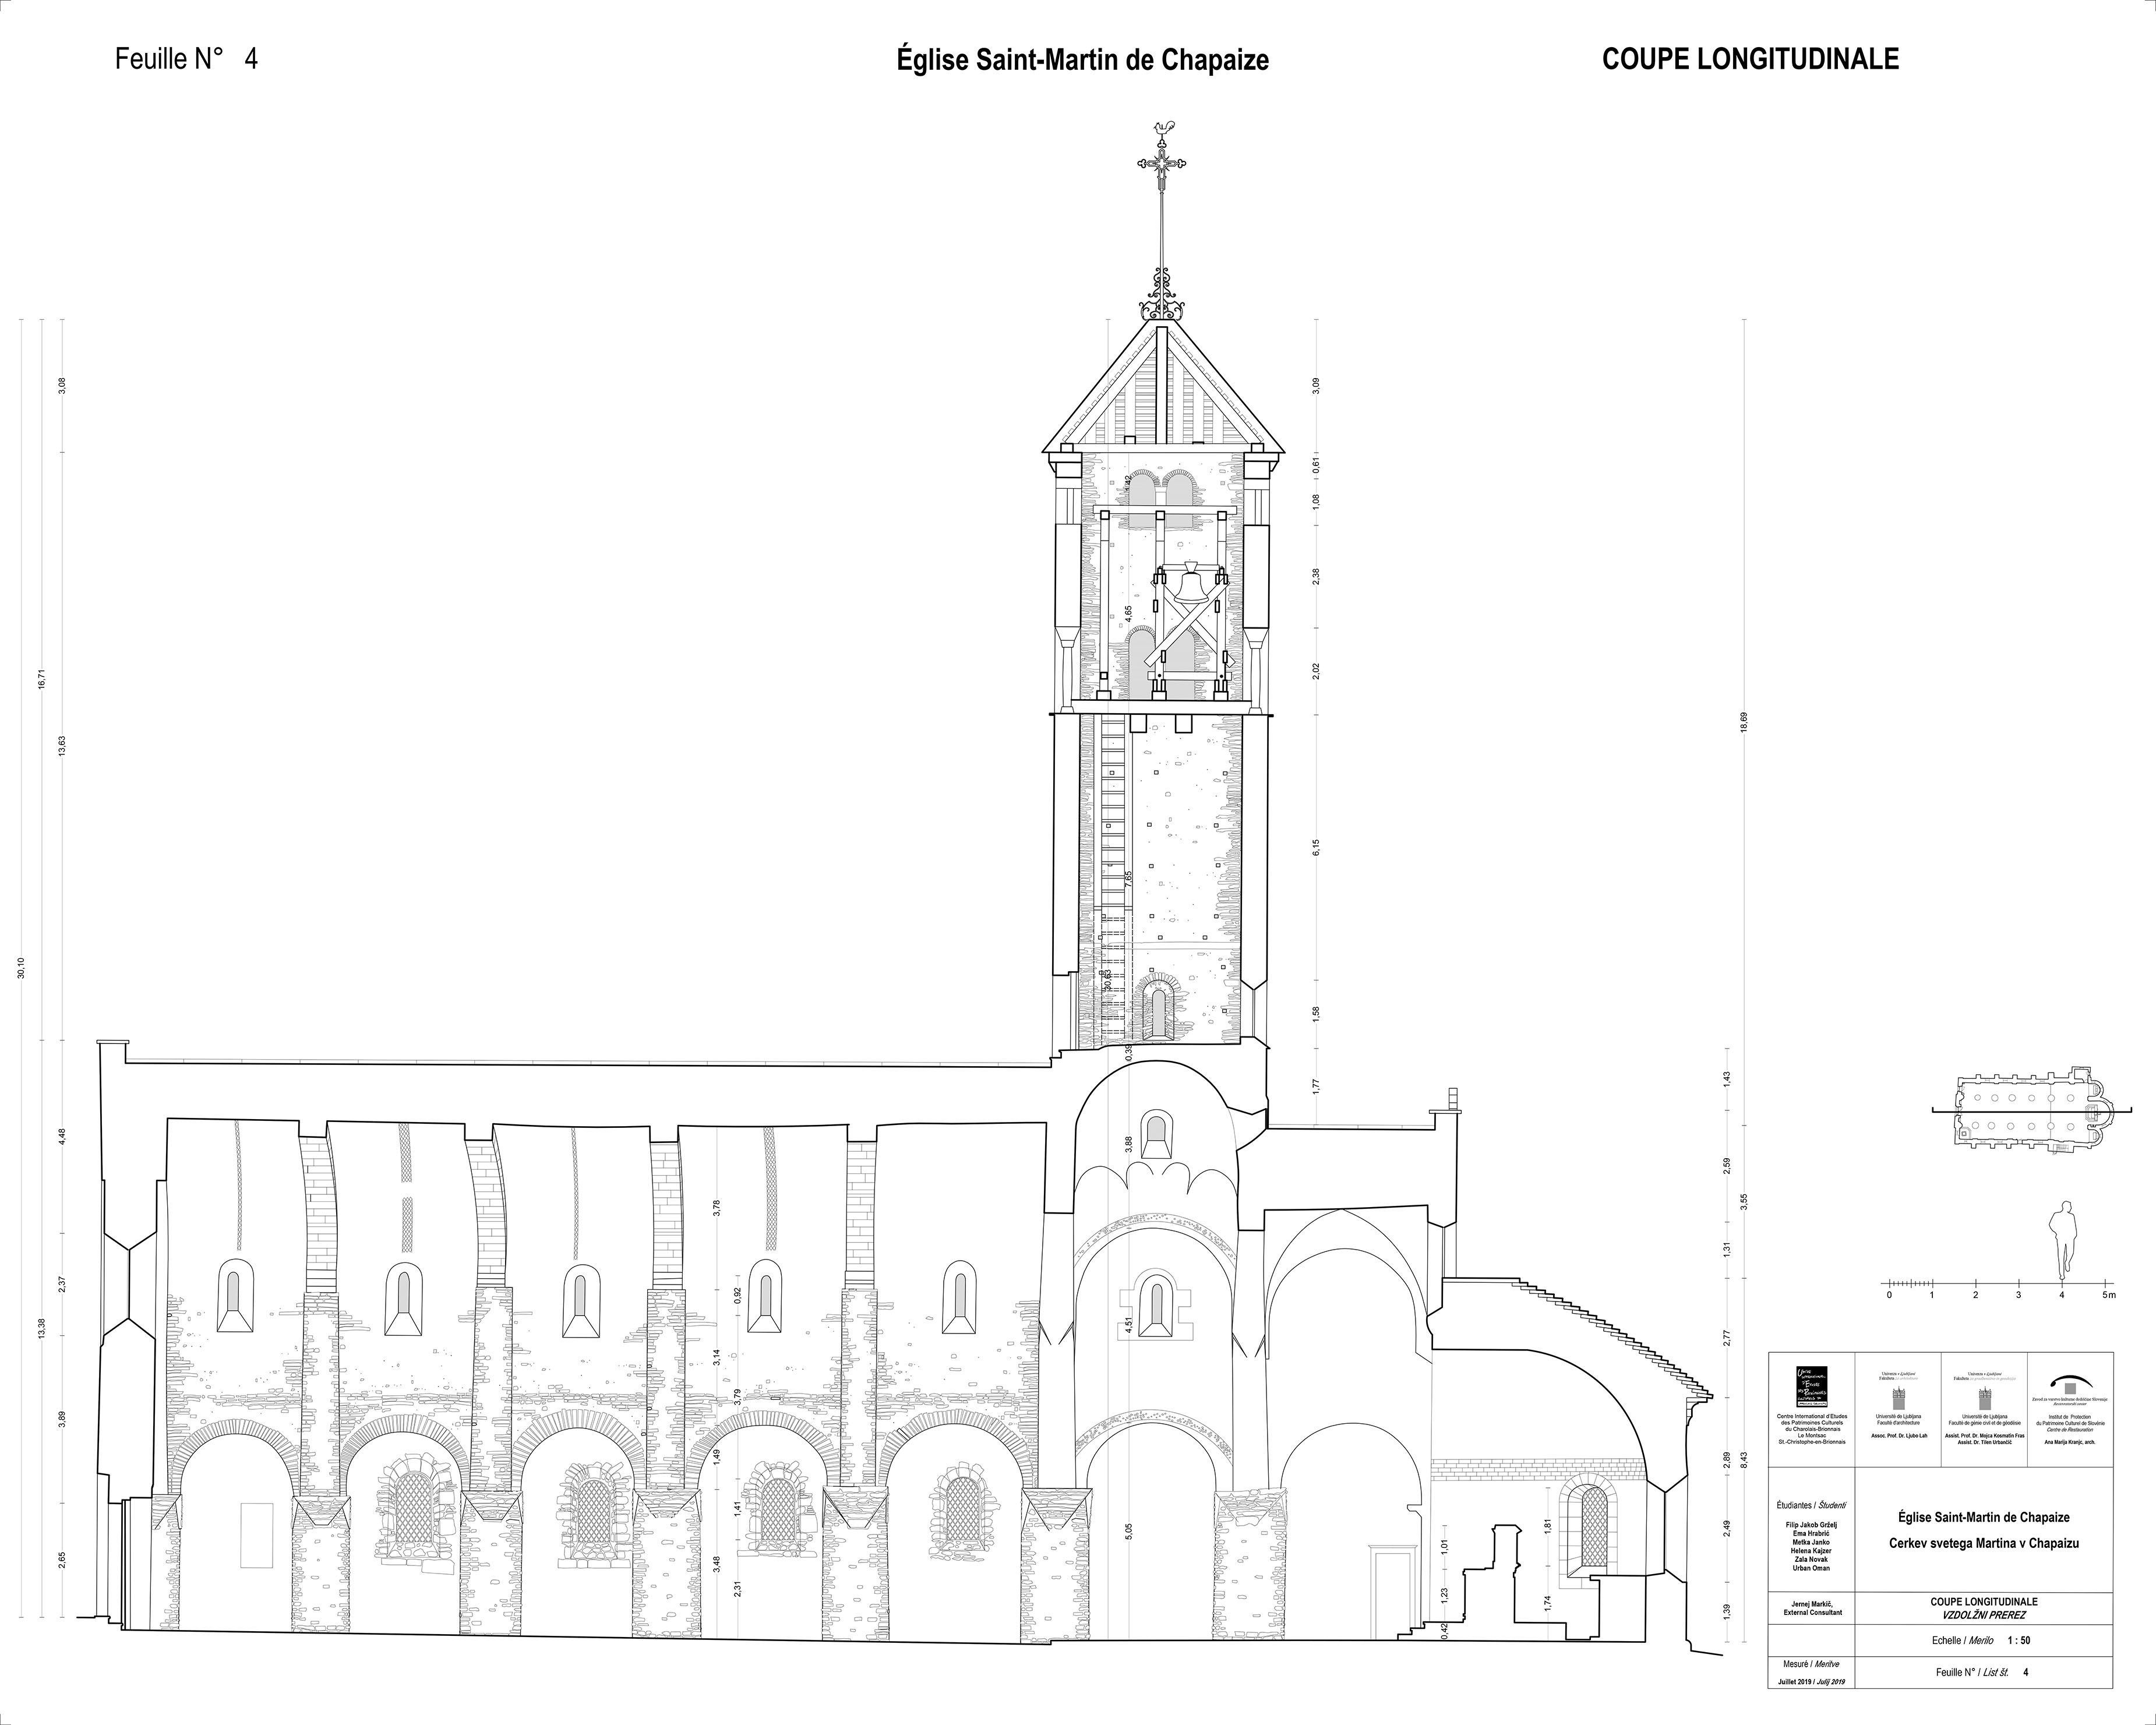Click the 'Juillet 2019 / Julij 2019' date
The width and height of the screenshot is (2156, 1725).
click(x=1811, y=1681)
